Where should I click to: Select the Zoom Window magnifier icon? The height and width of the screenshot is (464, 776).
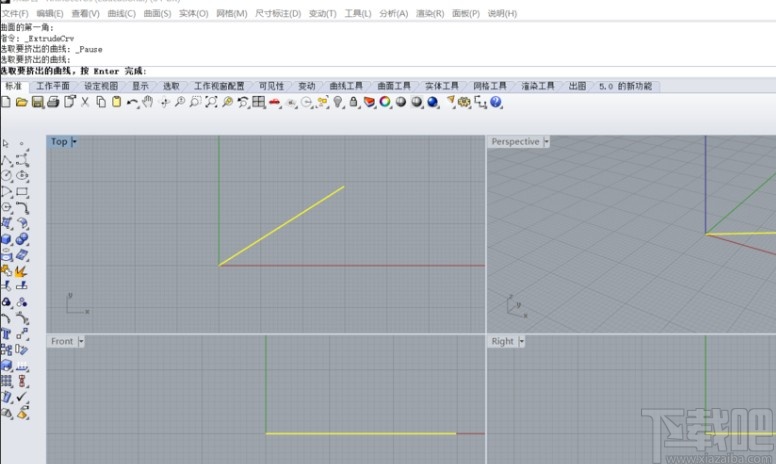tap(195, 102)
